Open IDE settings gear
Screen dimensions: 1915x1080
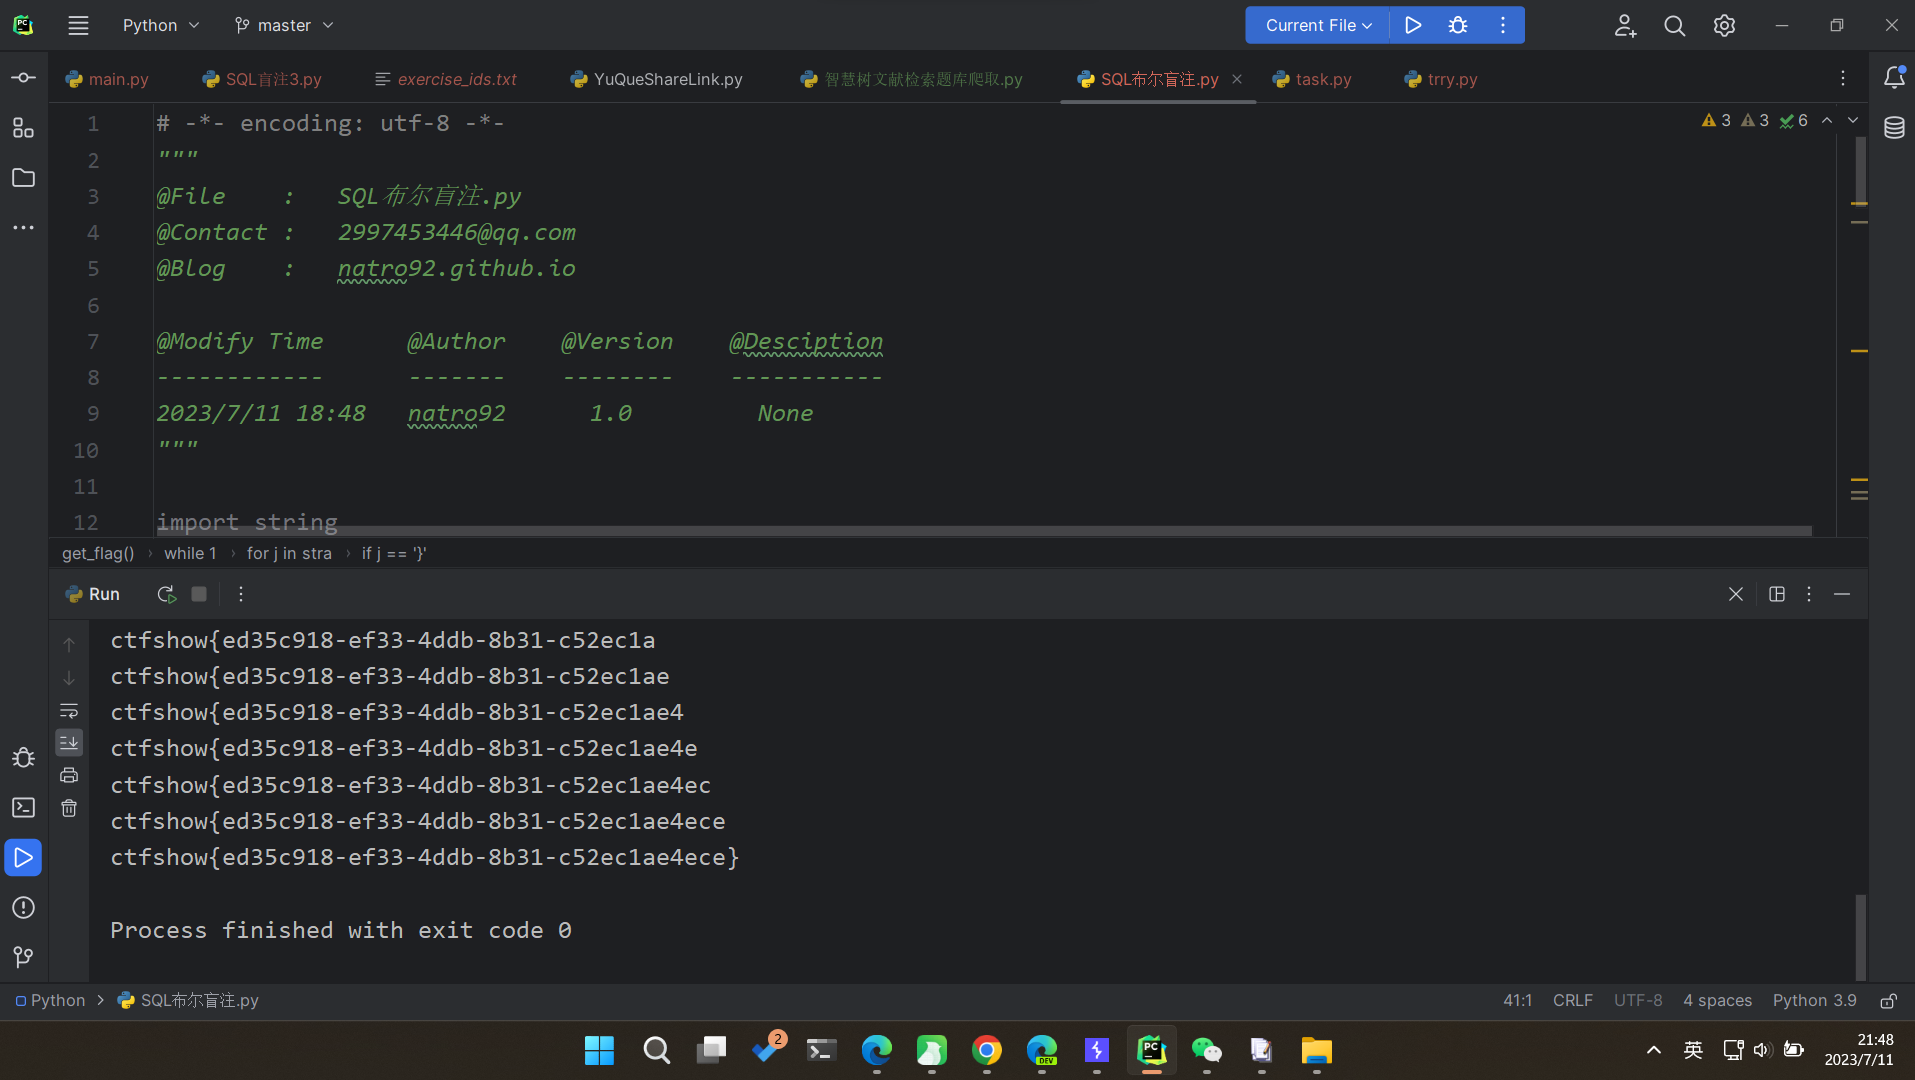[x=1724, y=25]
